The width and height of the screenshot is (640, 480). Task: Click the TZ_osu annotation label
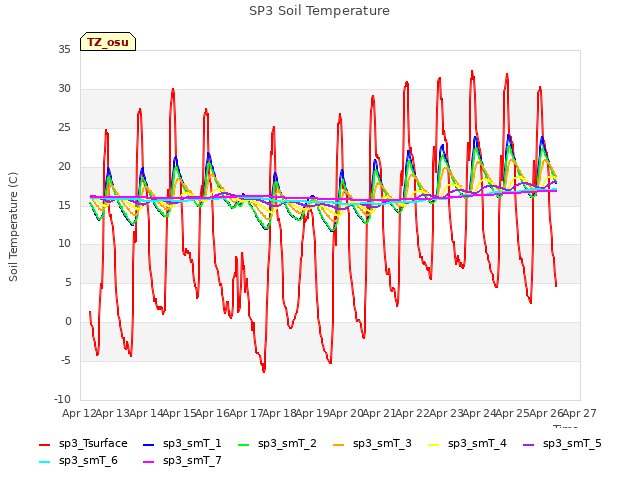coord(108,42)
